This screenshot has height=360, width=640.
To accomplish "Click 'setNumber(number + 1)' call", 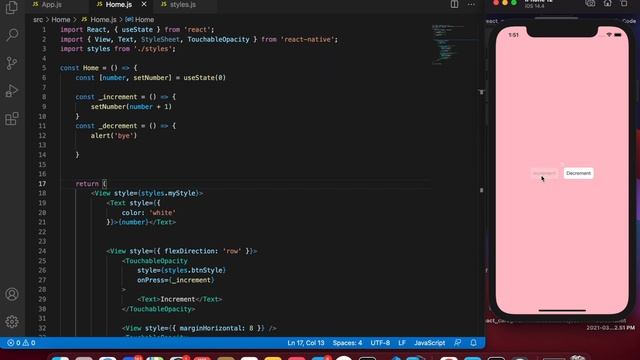I will [x=131, y=107].
